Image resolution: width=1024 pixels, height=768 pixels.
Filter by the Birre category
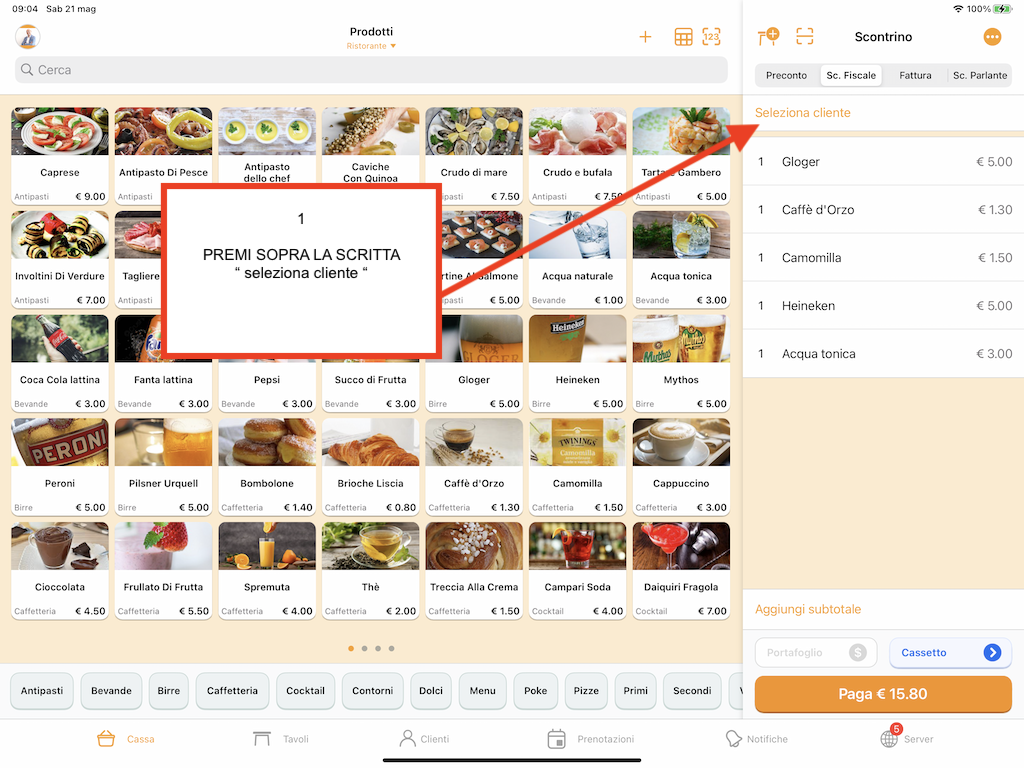coord(168,690)
